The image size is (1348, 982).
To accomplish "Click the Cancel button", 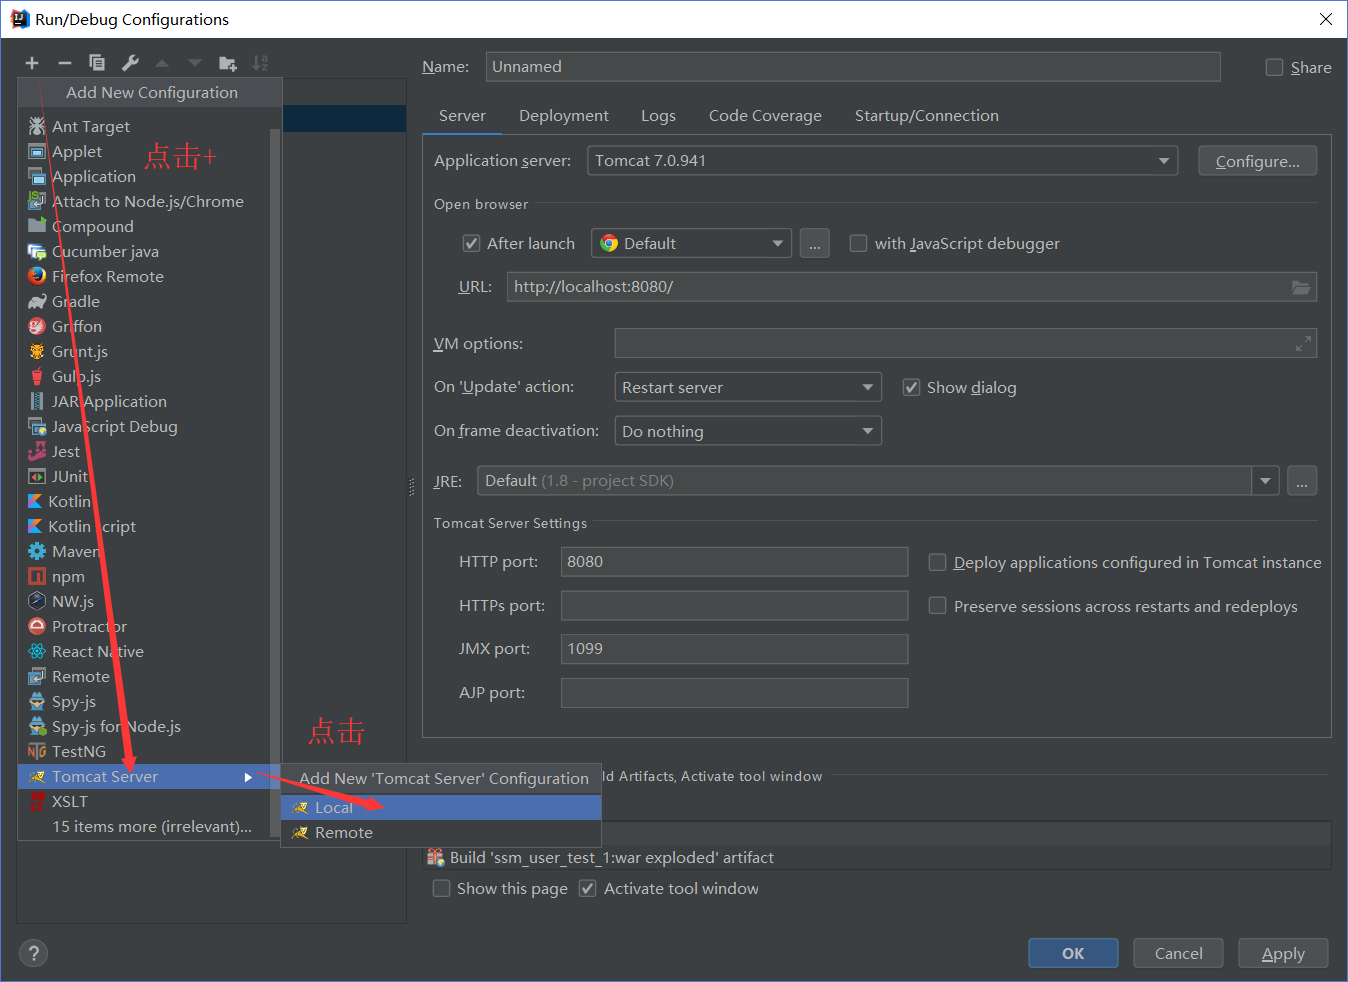I will [1178, 953].
